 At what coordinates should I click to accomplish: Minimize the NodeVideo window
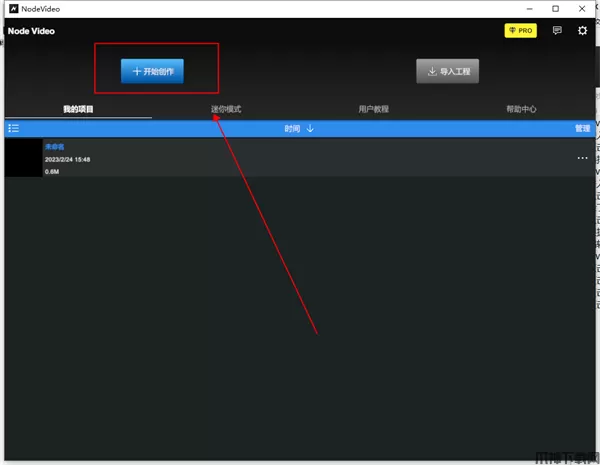click(x=530, y=9)
